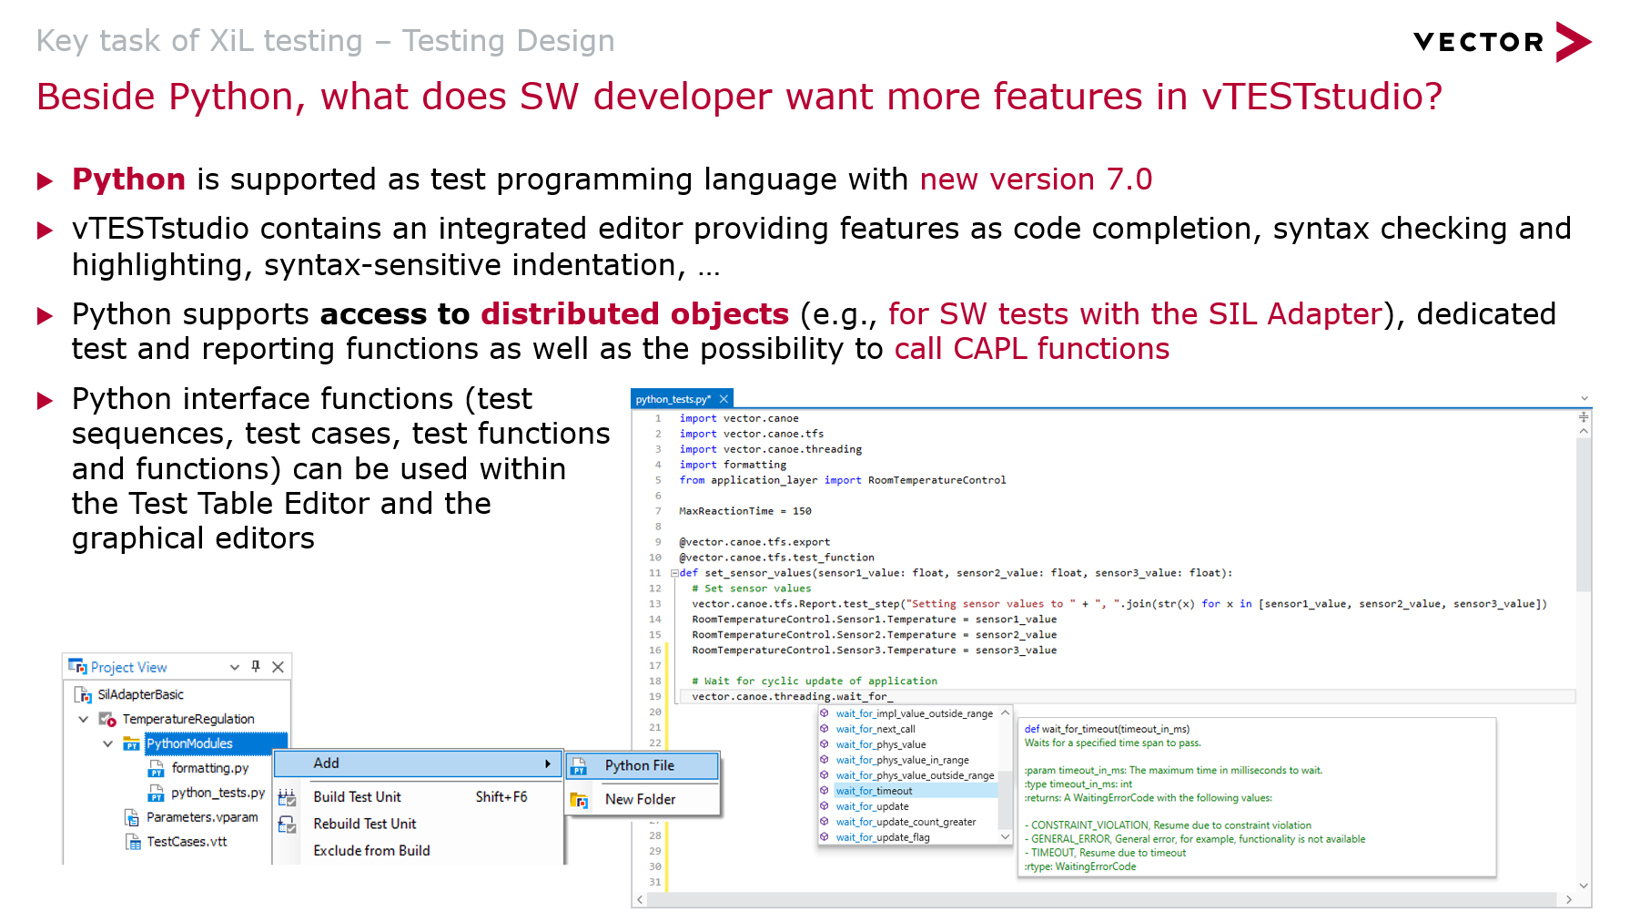Pin the Project View panel

coord(256,666)
